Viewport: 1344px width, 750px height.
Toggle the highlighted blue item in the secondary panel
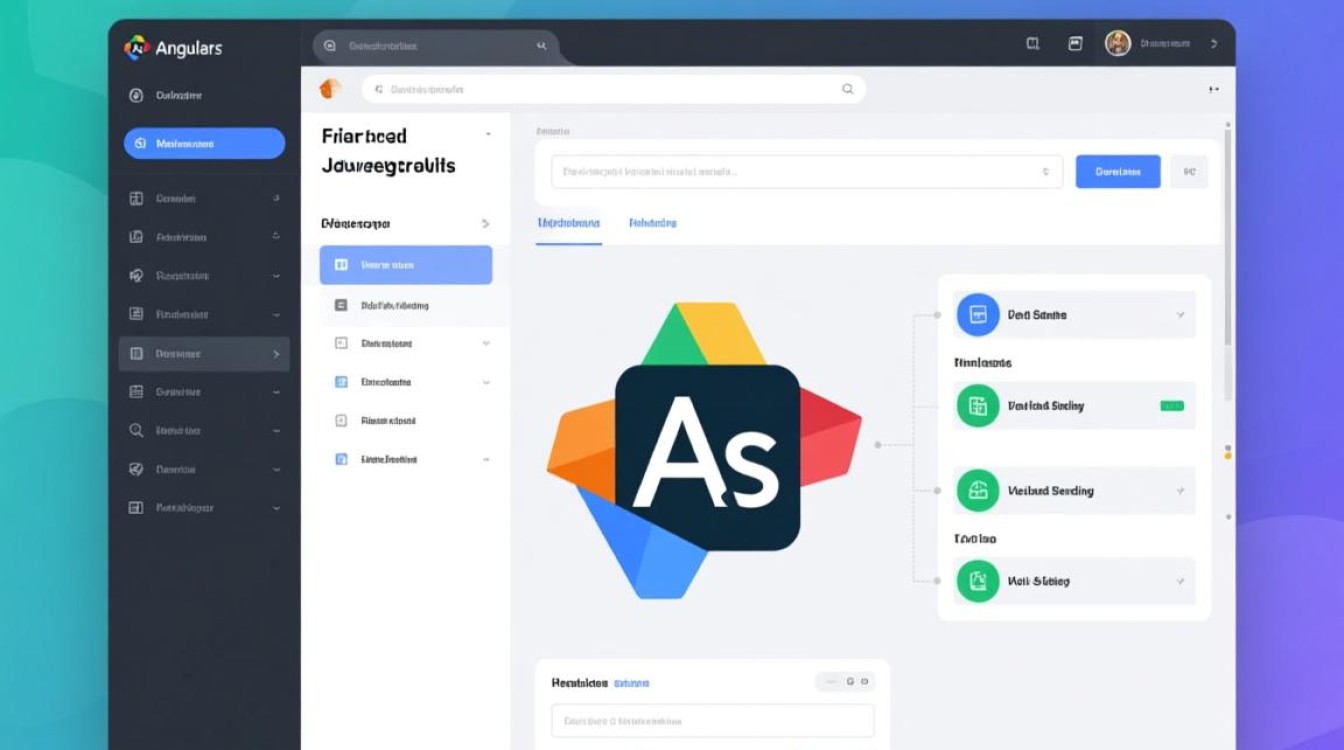pyautogui.click(x=405, y=264)
